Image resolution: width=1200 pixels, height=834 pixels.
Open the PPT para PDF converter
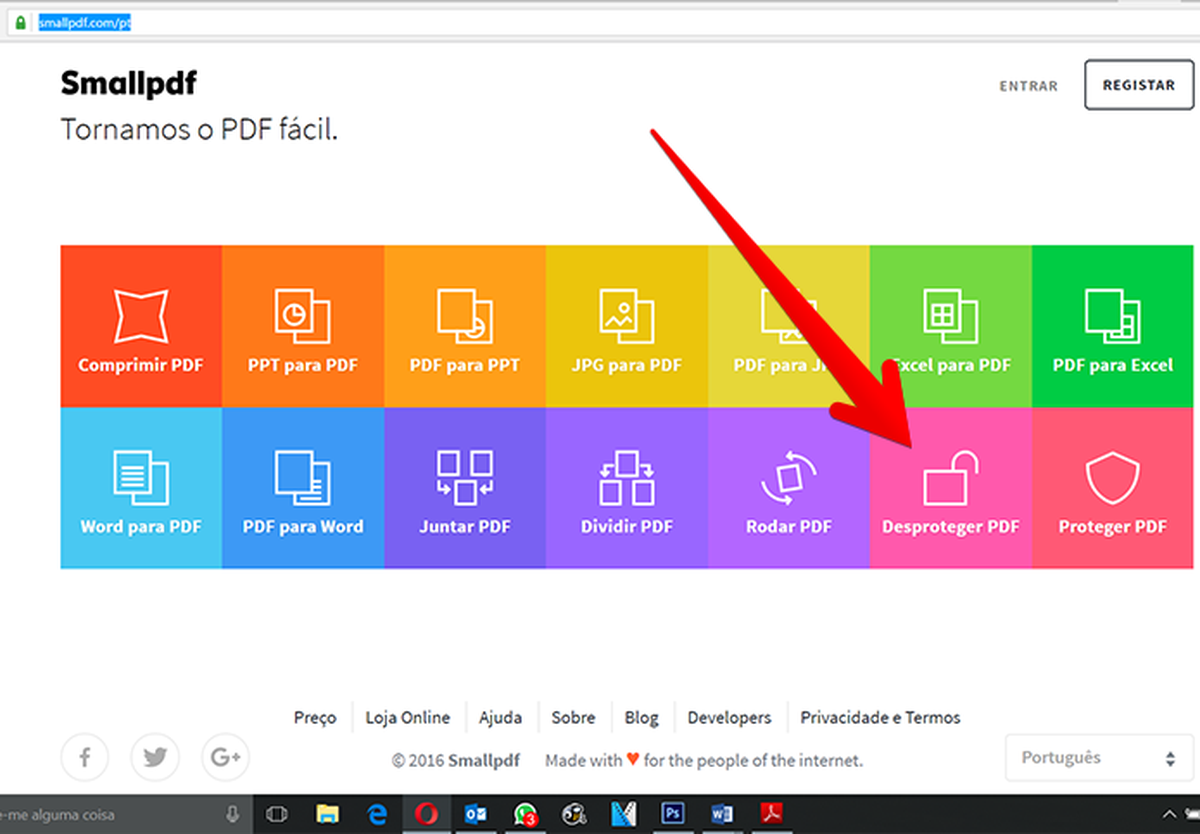click(302, 327)
